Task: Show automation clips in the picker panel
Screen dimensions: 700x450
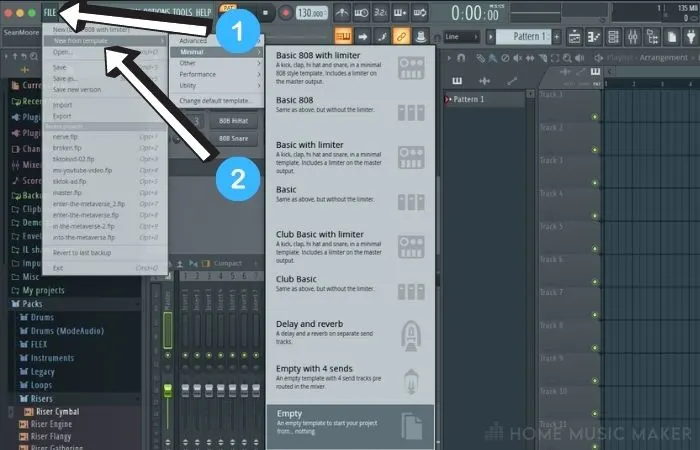Action: coord(512,81)
